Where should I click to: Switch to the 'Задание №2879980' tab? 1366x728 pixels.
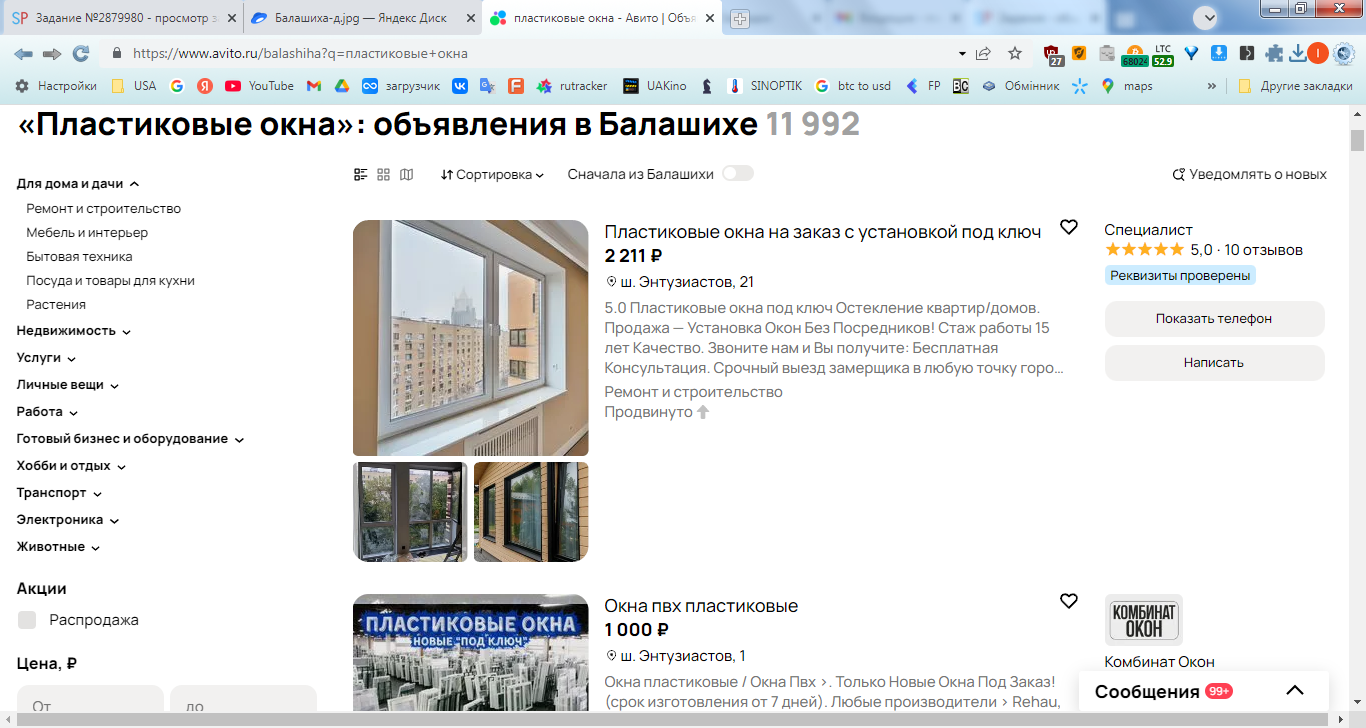[x=121, y=18]
